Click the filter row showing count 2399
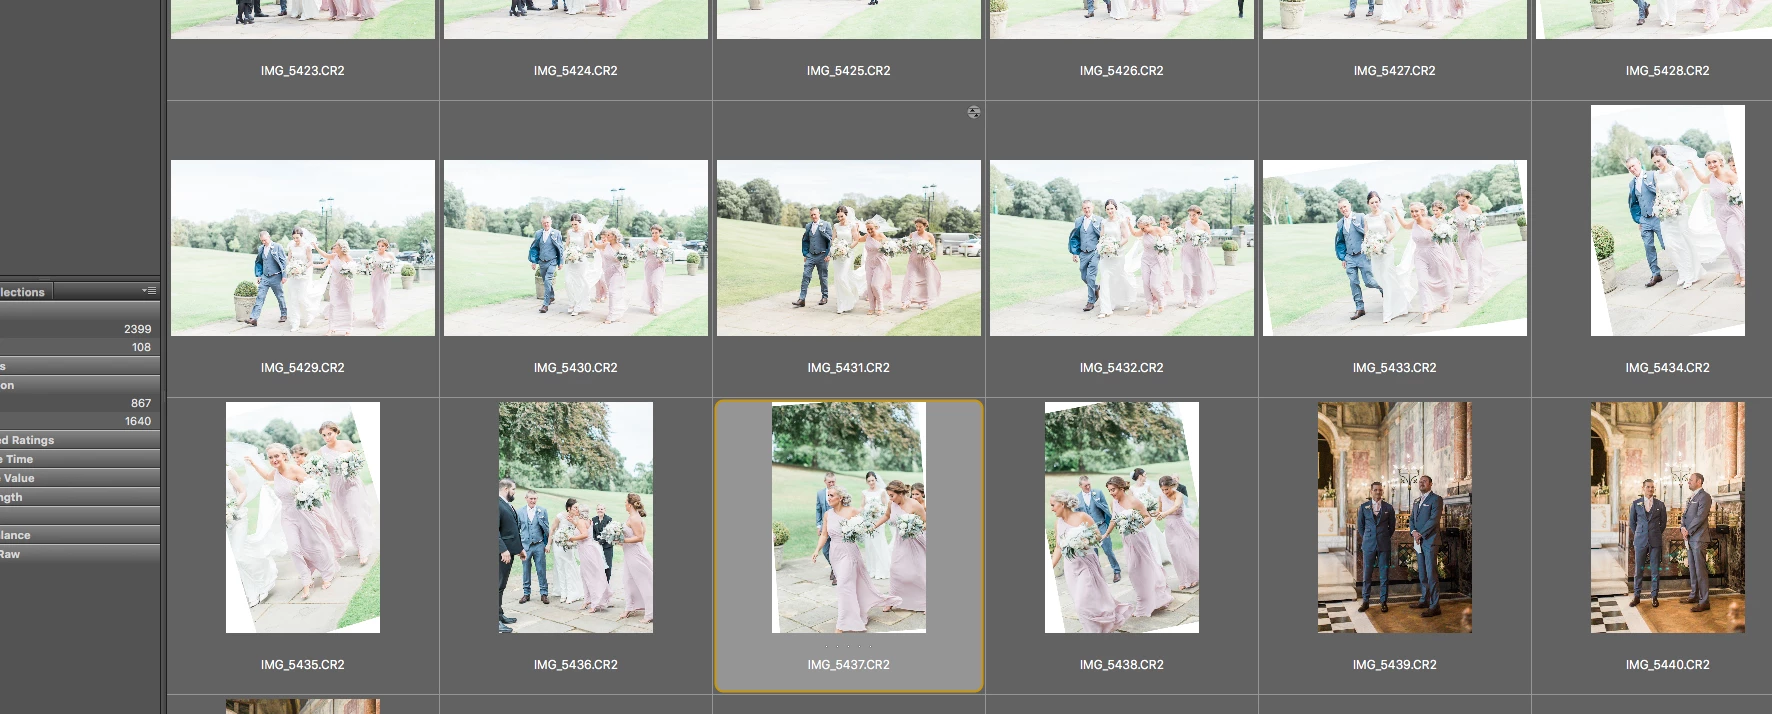The height and width of the screenshot is (714, 1772). click(80, 329)
